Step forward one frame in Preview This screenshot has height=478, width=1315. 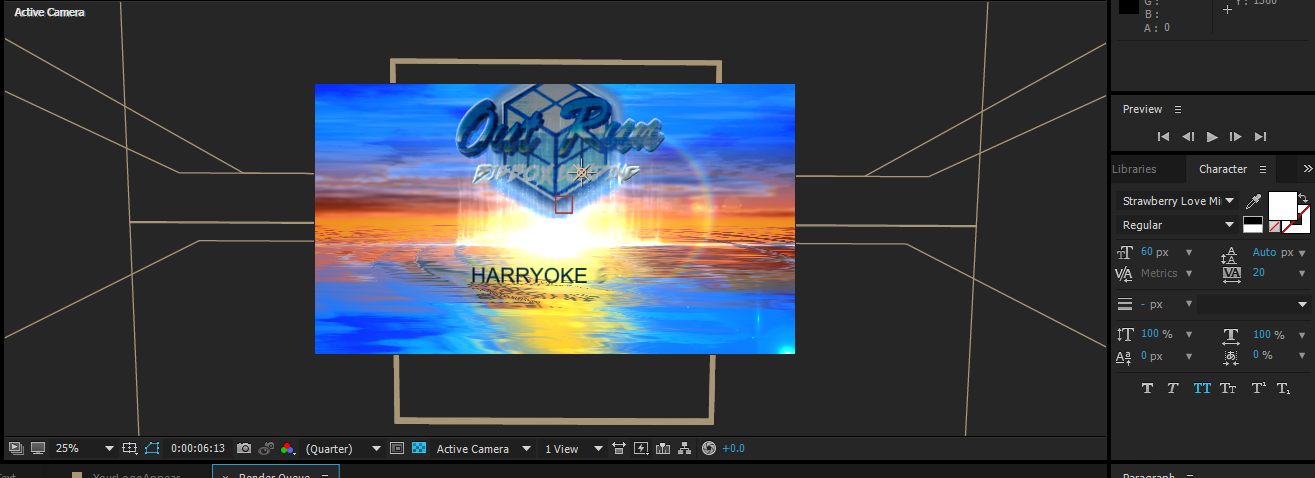[x=1236, y=136]
